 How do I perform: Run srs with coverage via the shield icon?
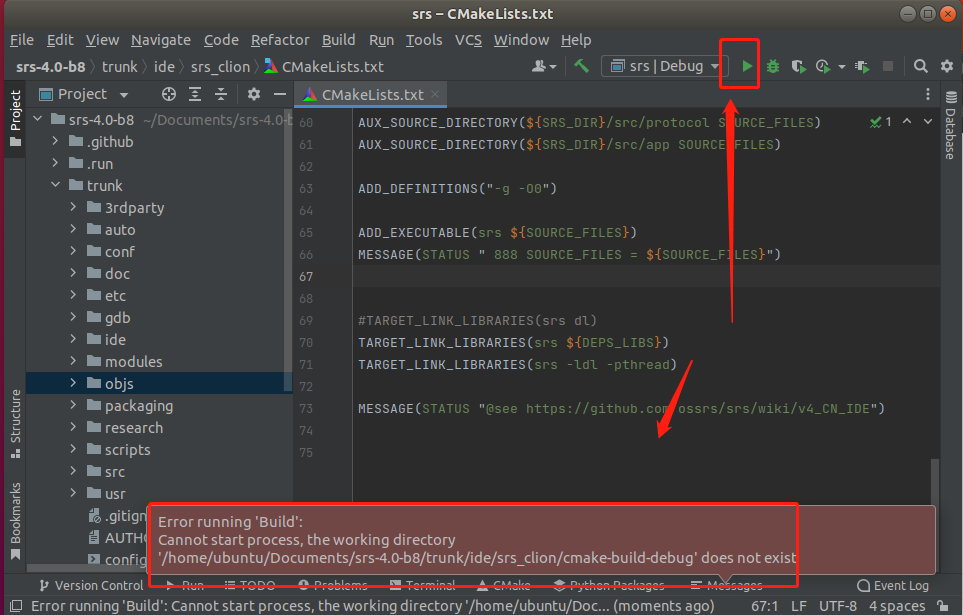point(798,66)
